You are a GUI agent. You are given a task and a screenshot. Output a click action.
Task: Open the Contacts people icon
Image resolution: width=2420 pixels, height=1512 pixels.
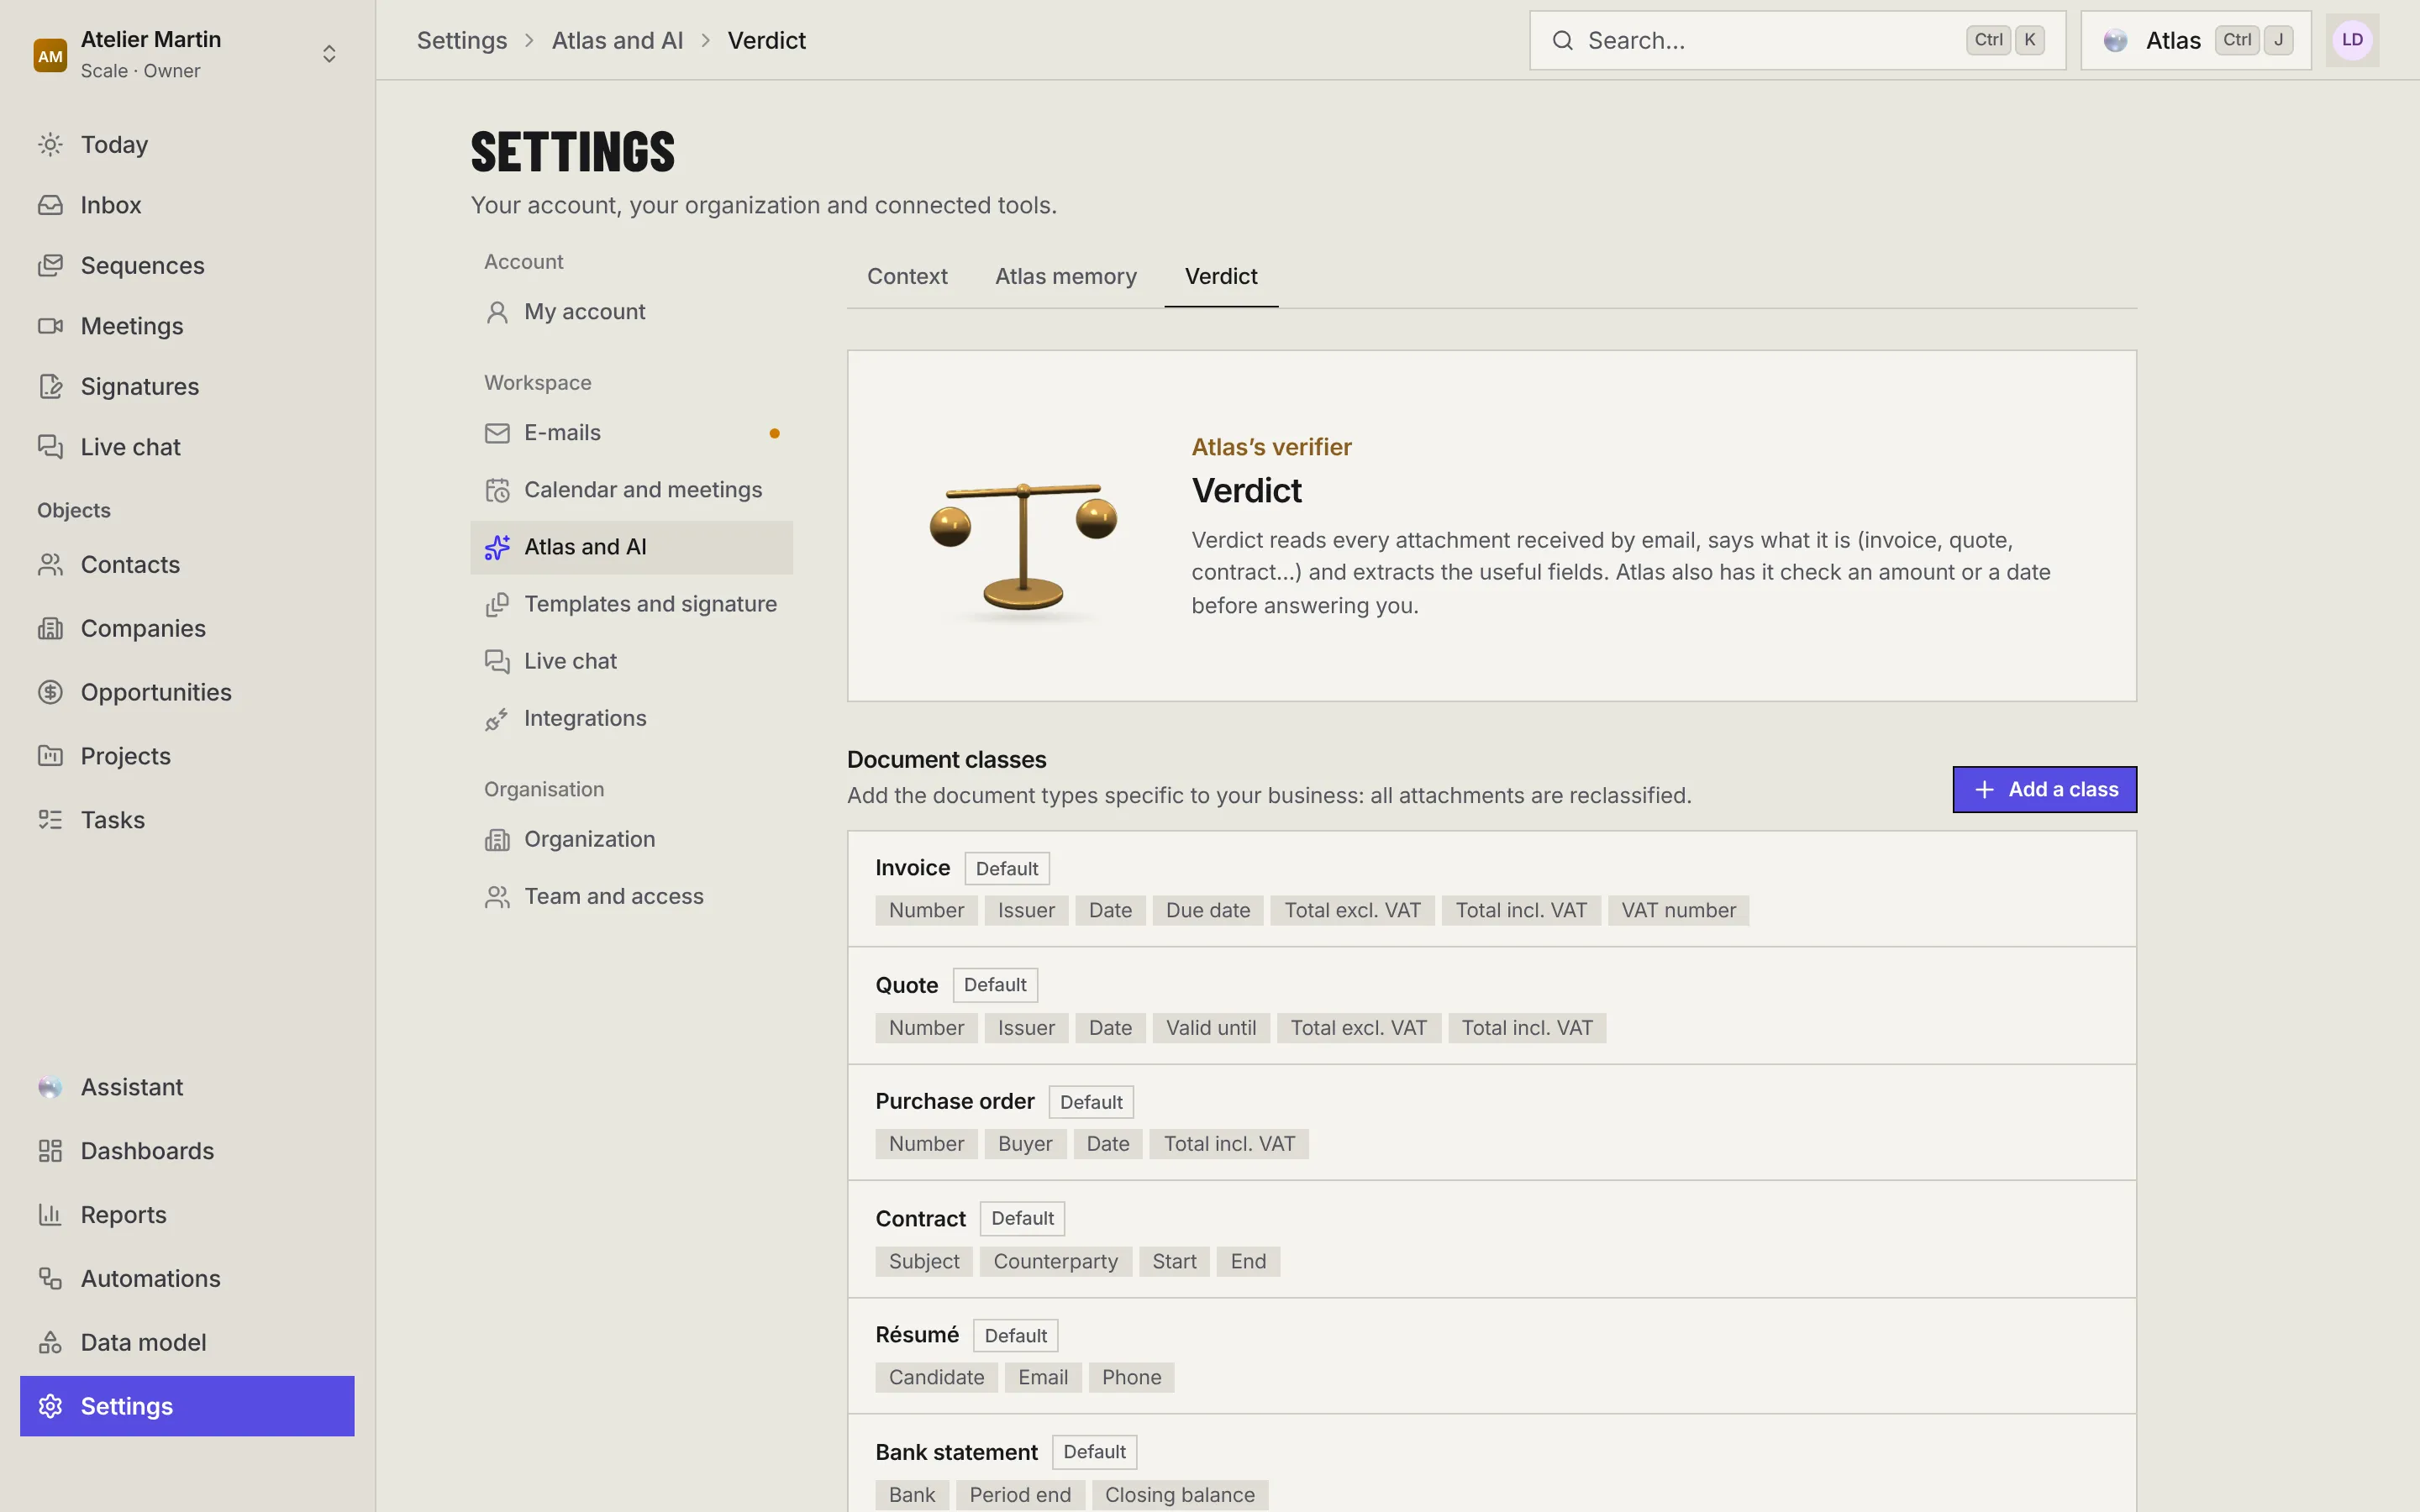(x=50, y=565)
